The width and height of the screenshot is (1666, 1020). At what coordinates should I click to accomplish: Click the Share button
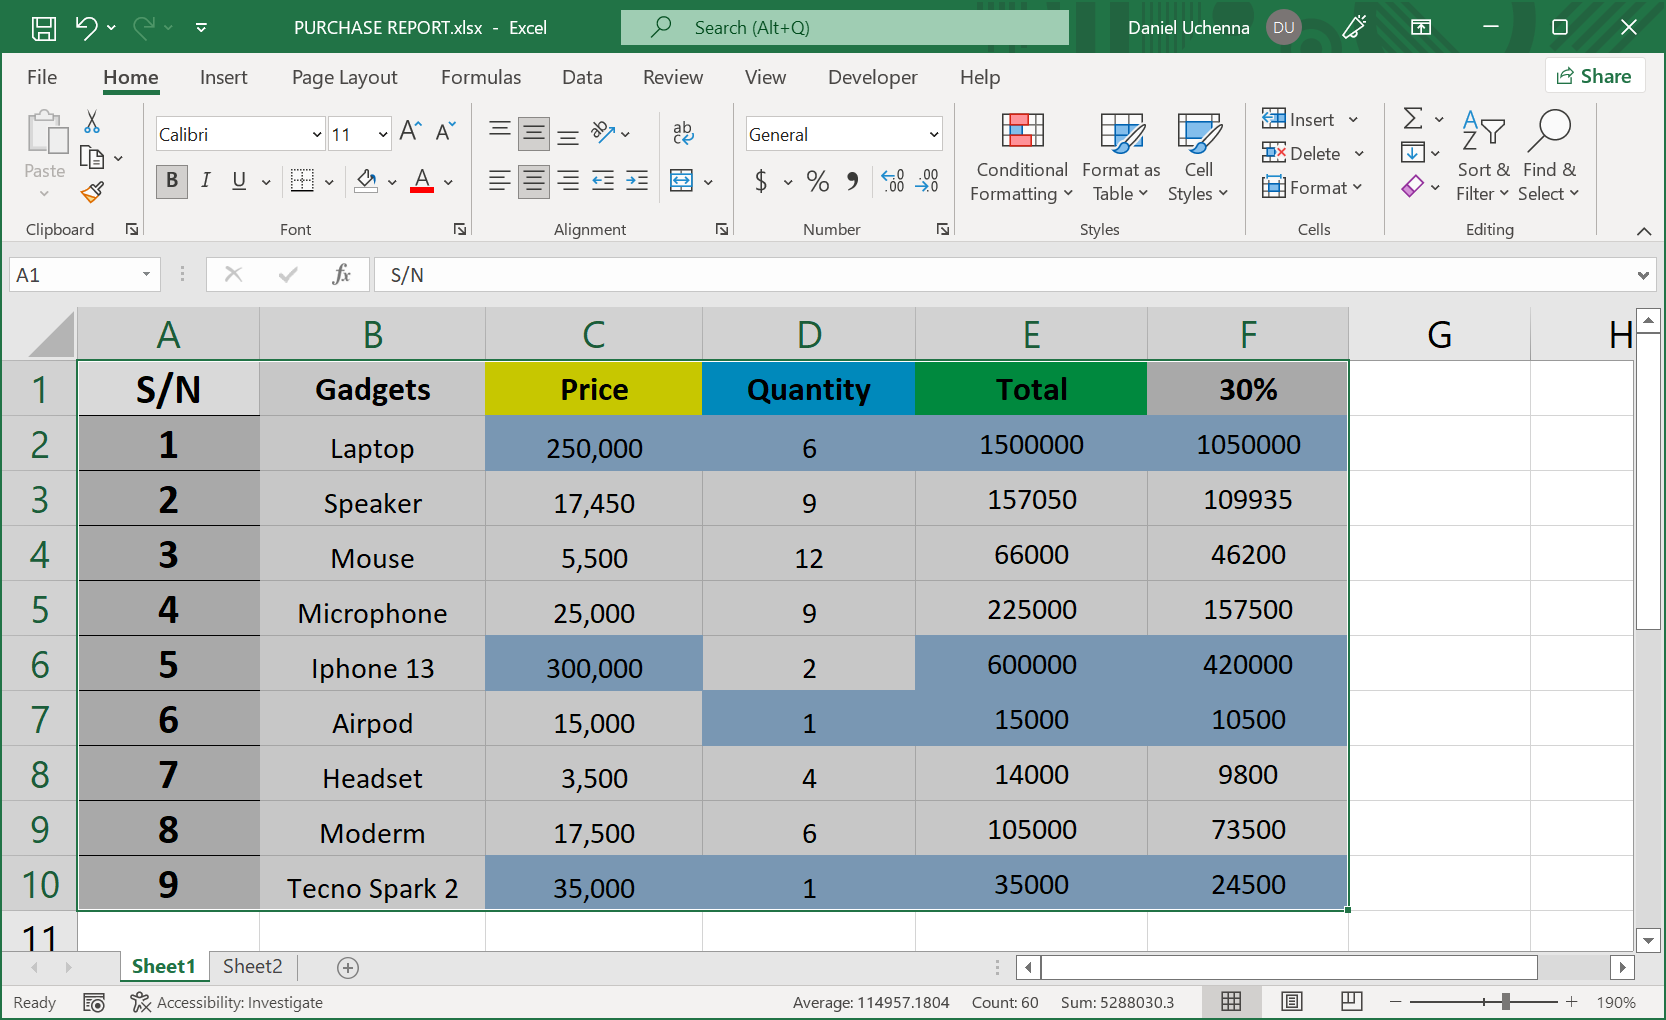tap(1595, 75)
